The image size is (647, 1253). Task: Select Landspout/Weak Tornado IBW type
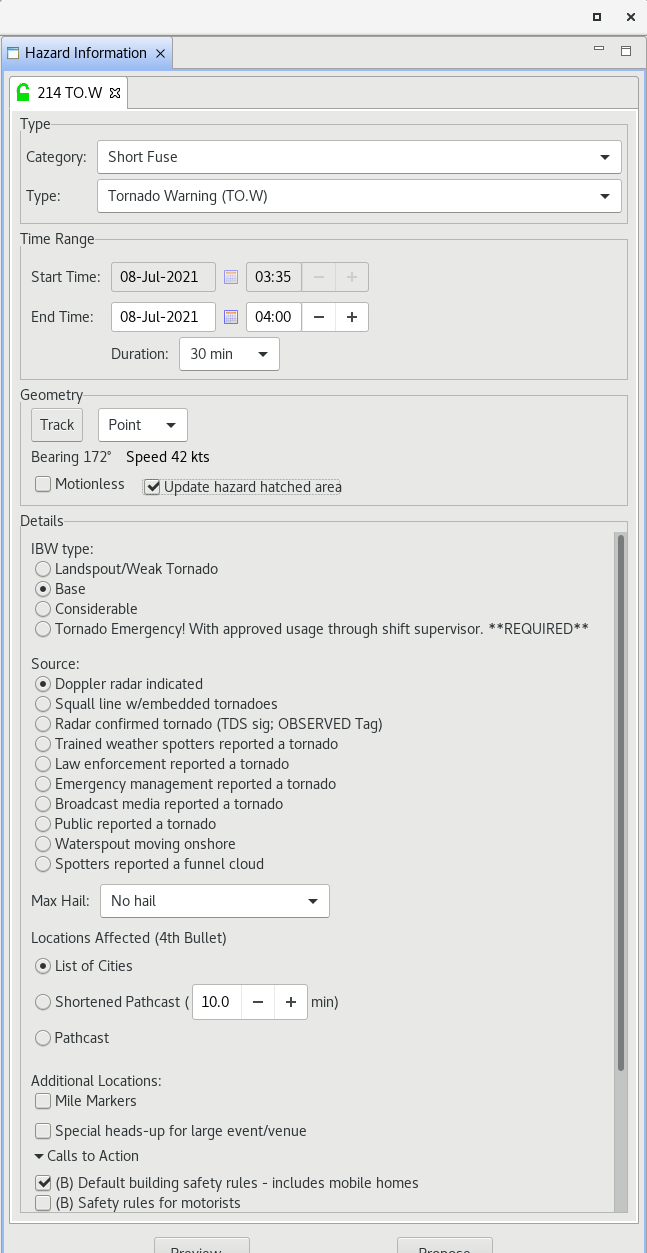click(43, 569)
